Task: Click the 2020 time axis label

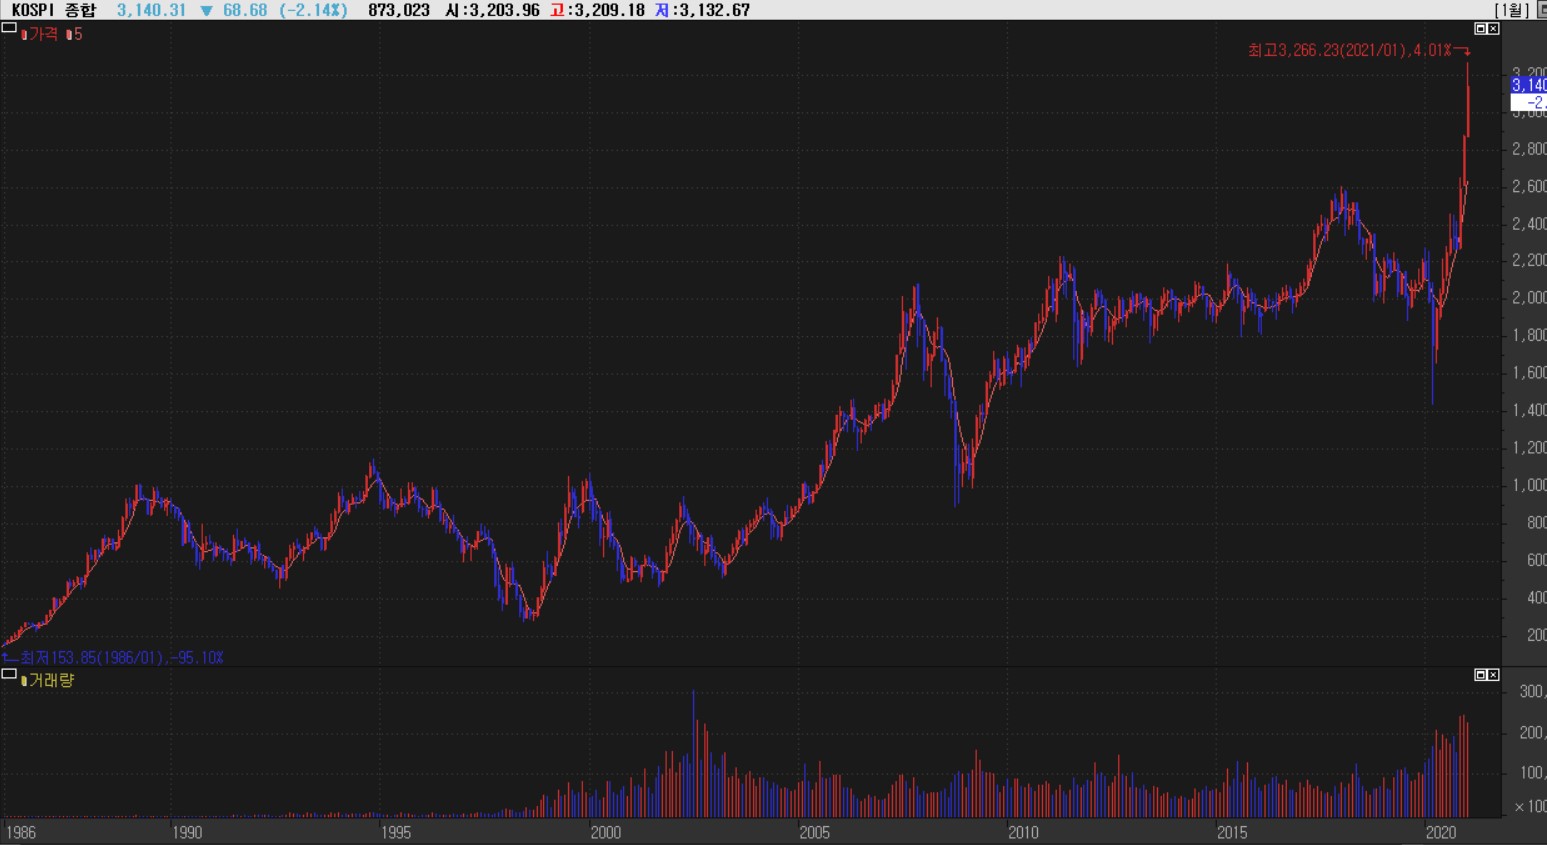Action: click(1440, 832)
